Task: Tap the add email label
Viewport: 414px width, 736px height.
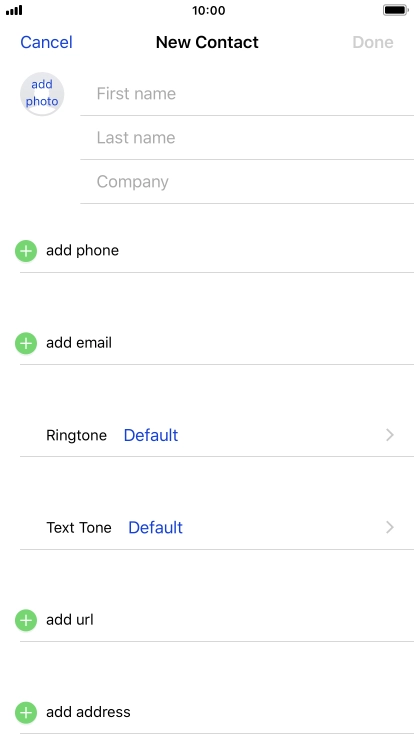Action: pos(79,343)
